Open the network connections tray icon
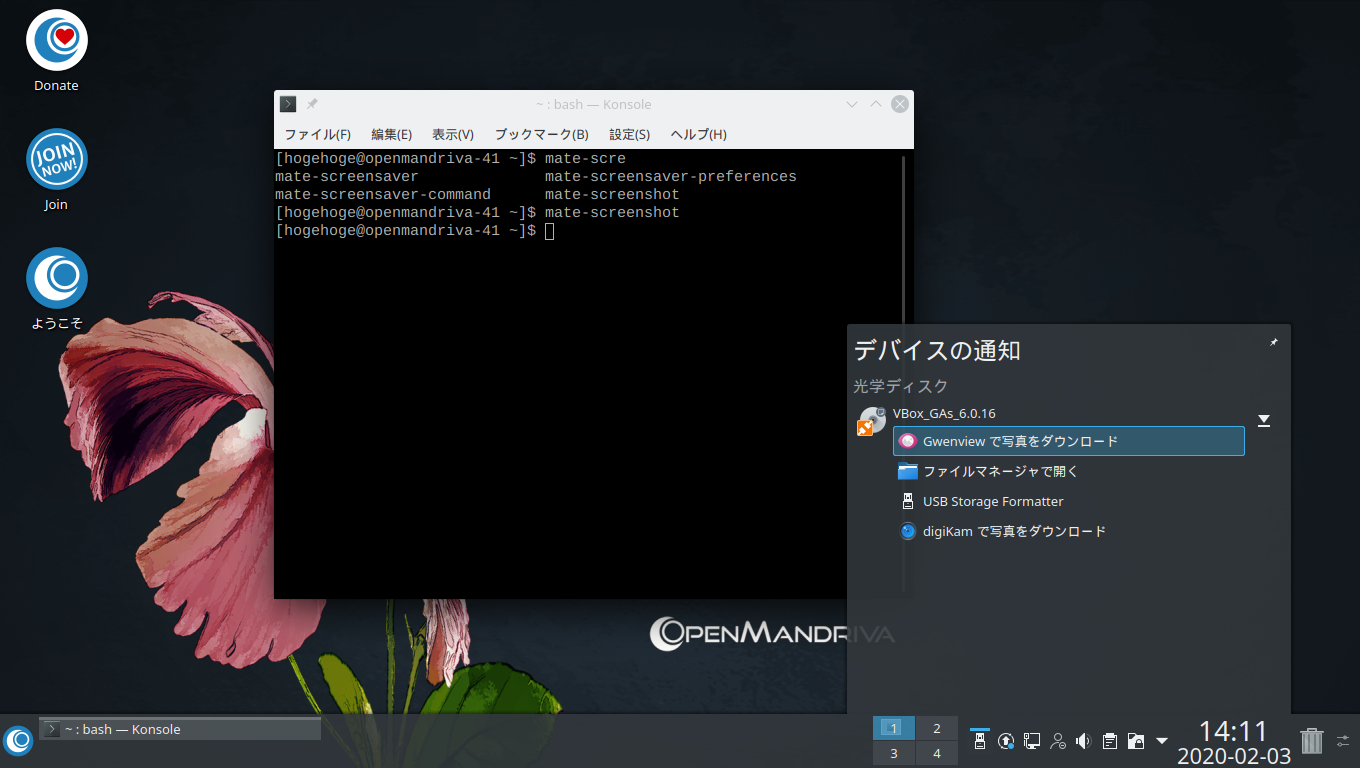The image size is (1360, 768). (x=1032, y=741)
